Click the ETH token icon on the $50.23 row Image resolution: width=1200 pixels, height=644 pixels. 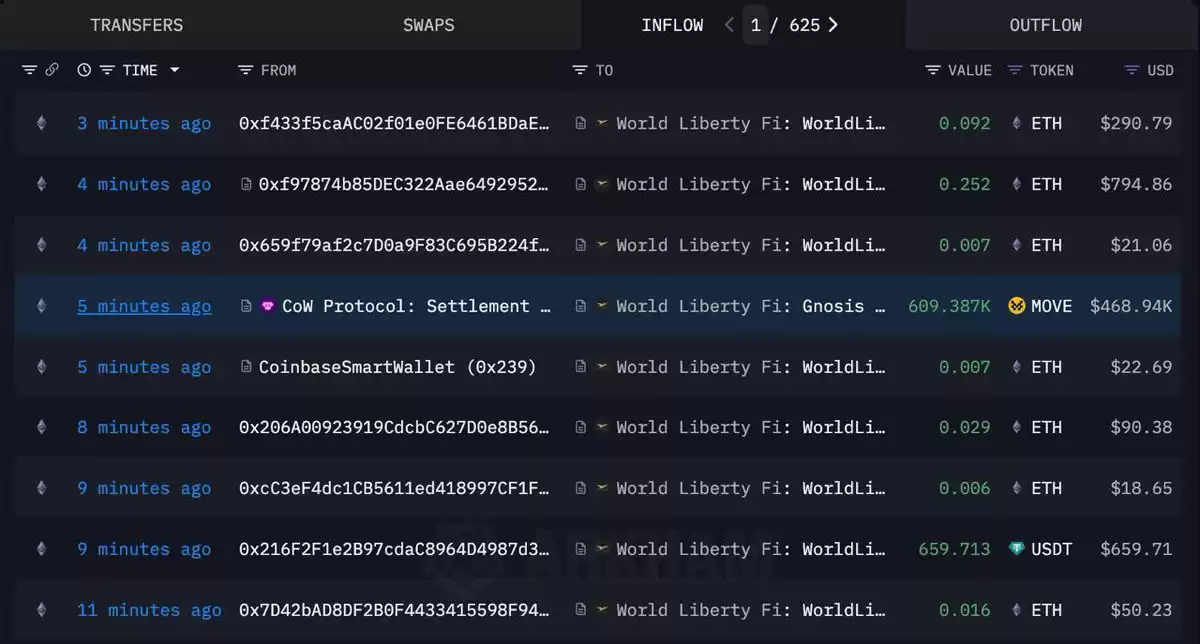pos(1017,610)
